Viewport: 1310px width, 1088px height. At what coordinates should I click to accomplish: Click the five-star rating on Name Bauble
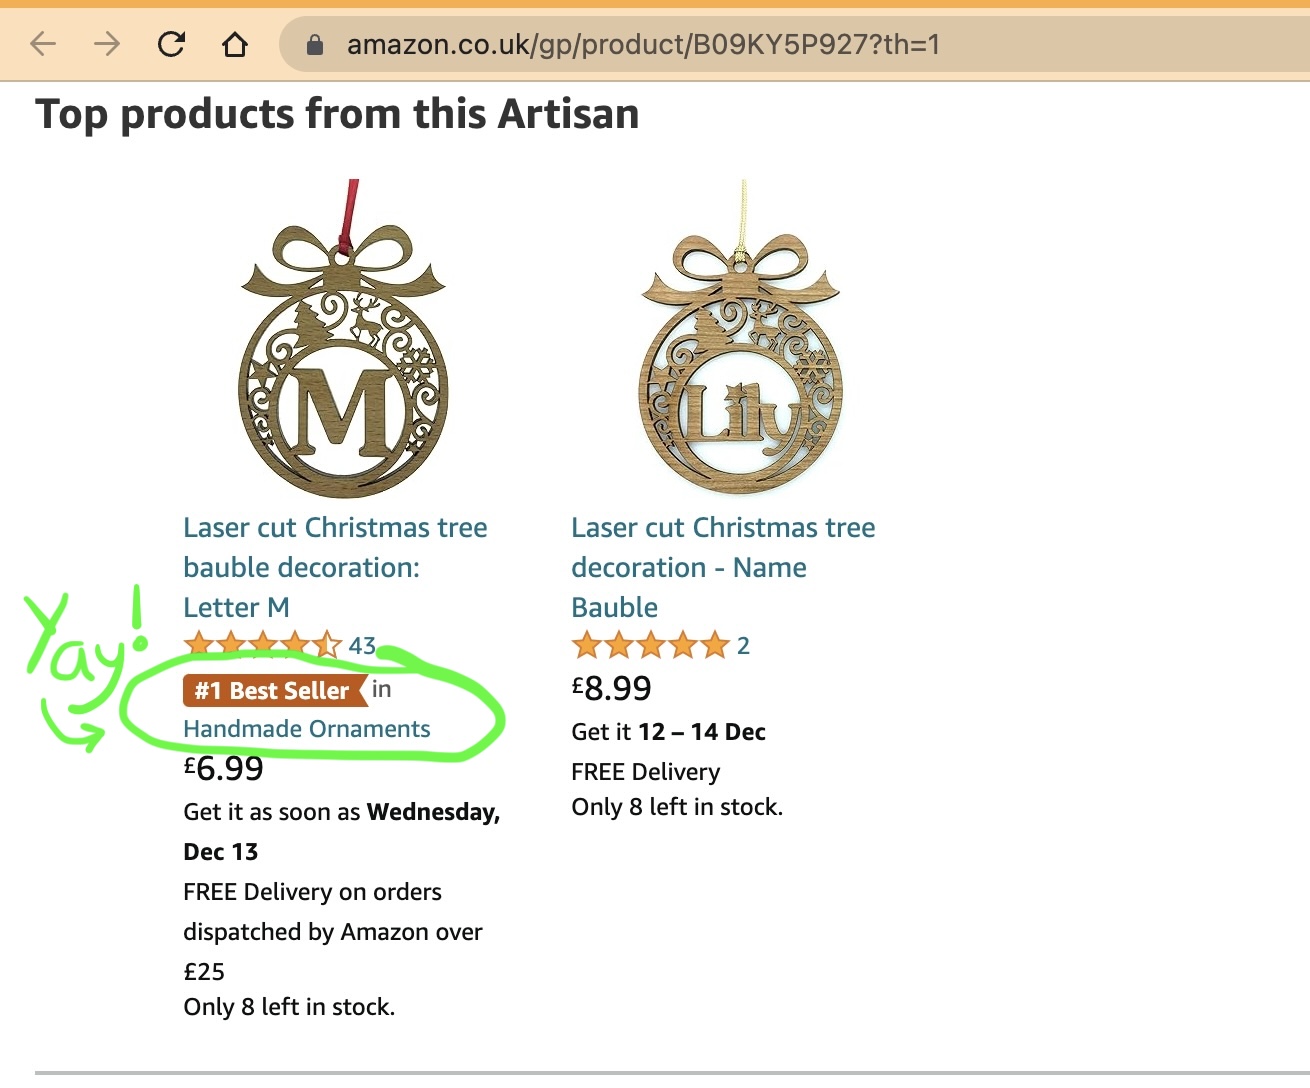click(x=649, y=645)
